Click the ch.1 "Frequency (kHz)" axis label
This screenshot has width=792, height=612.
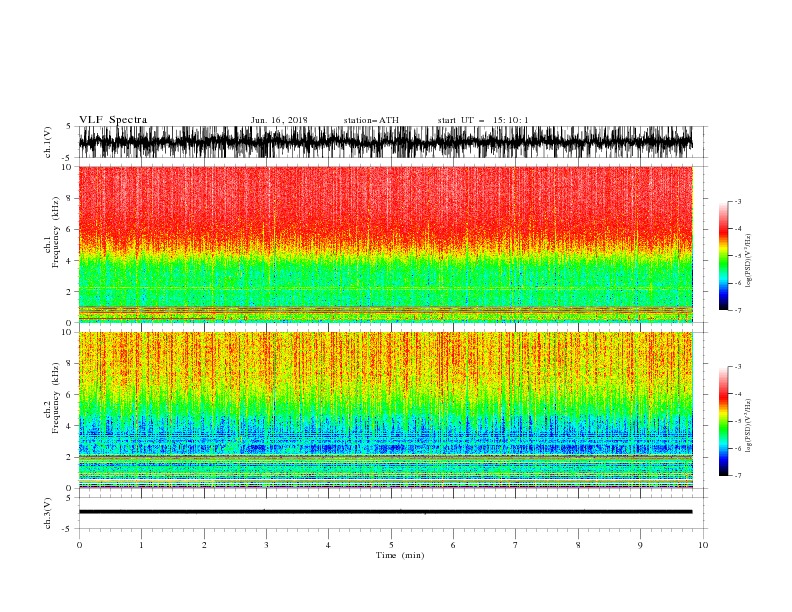pyautogui.click(x=56, y=232)
